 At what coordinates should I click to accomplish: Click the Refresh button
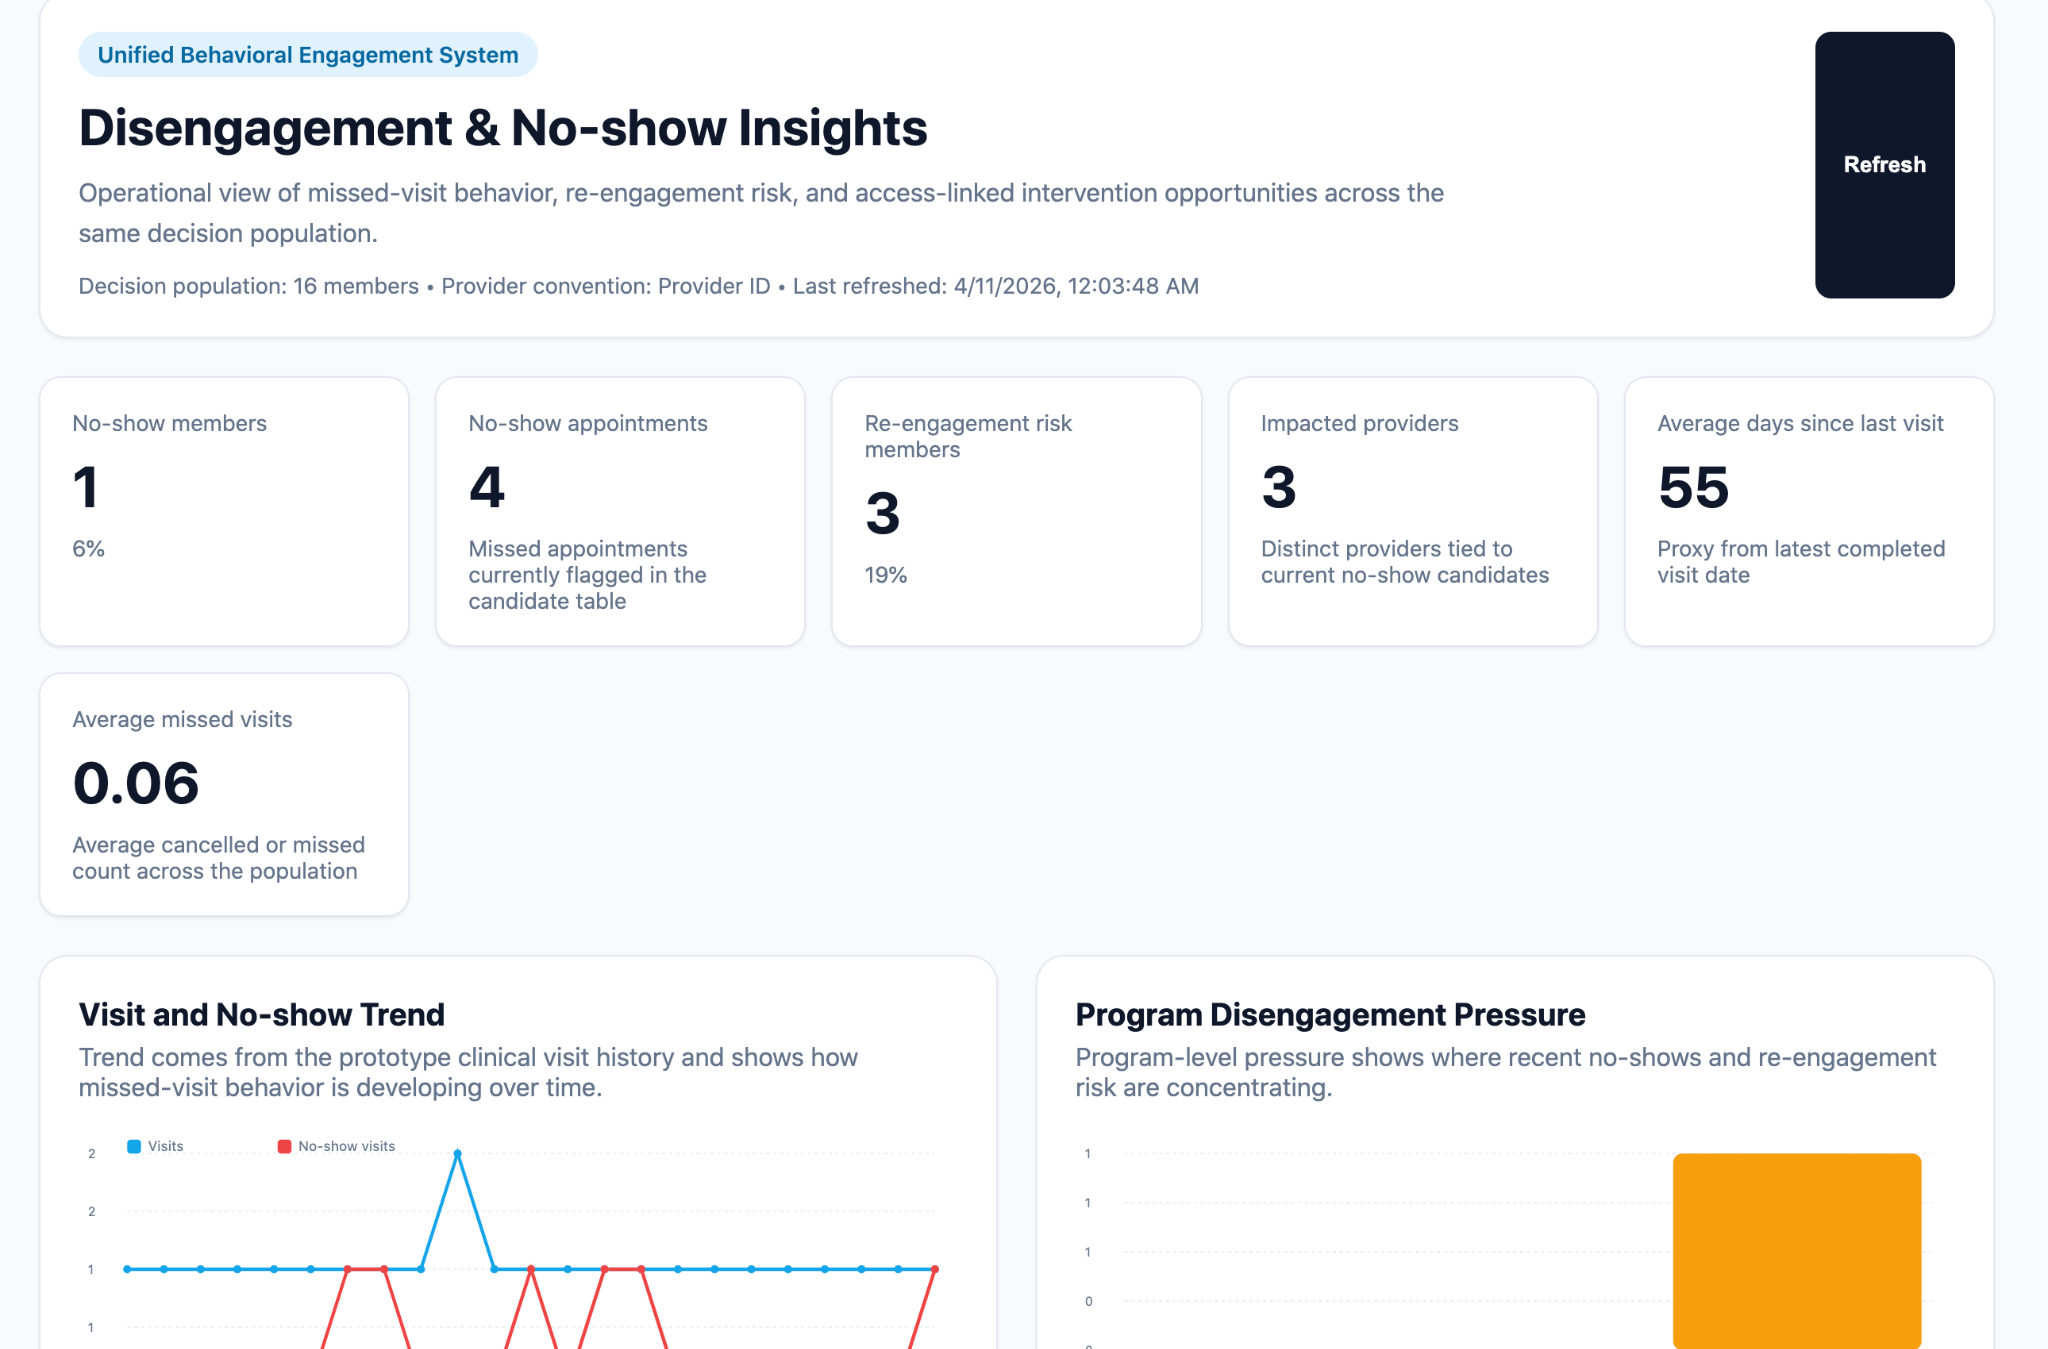pos(1884,165)
